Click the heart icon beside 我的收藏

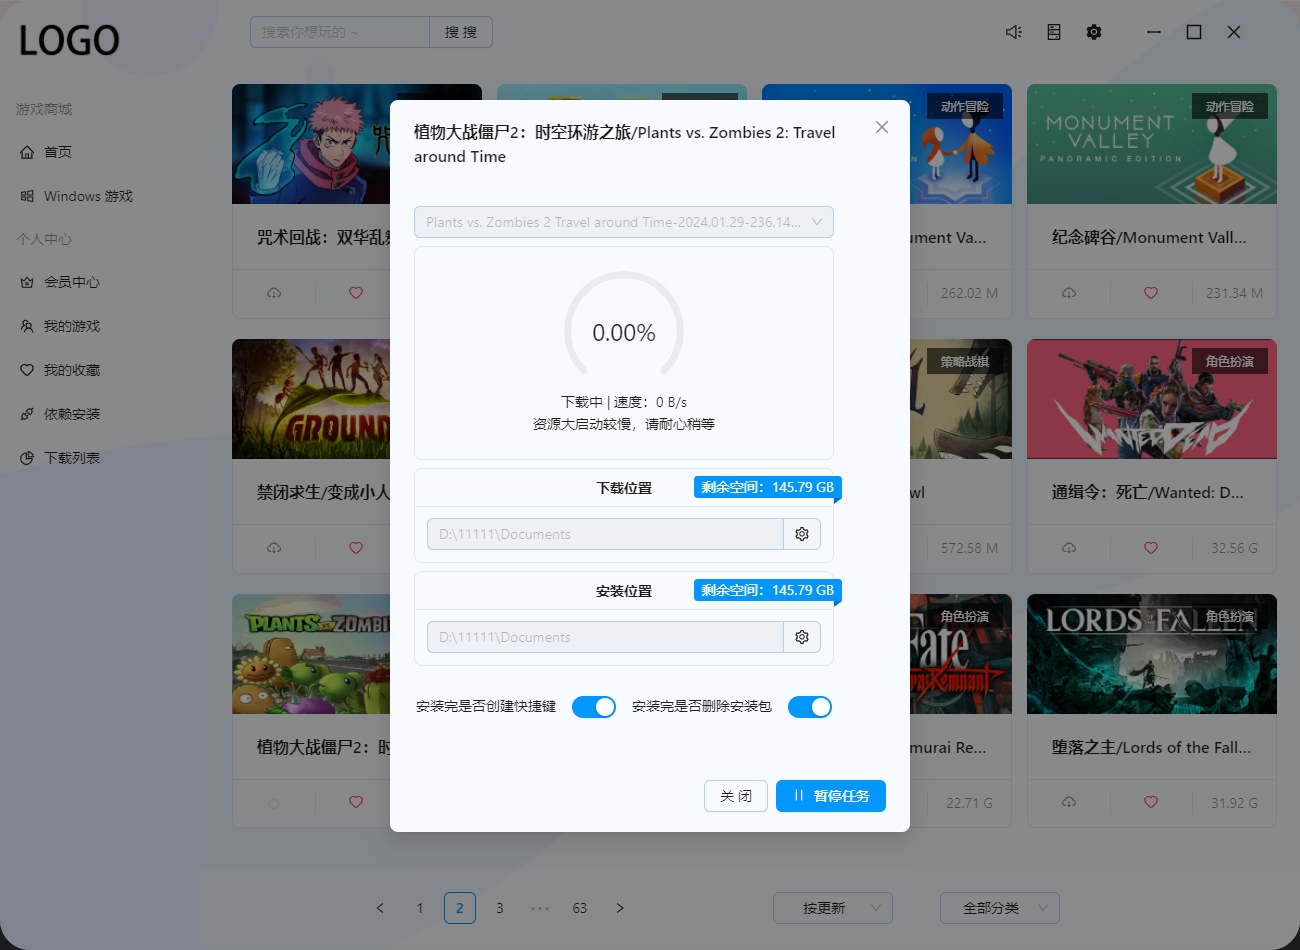click(27, 370)
